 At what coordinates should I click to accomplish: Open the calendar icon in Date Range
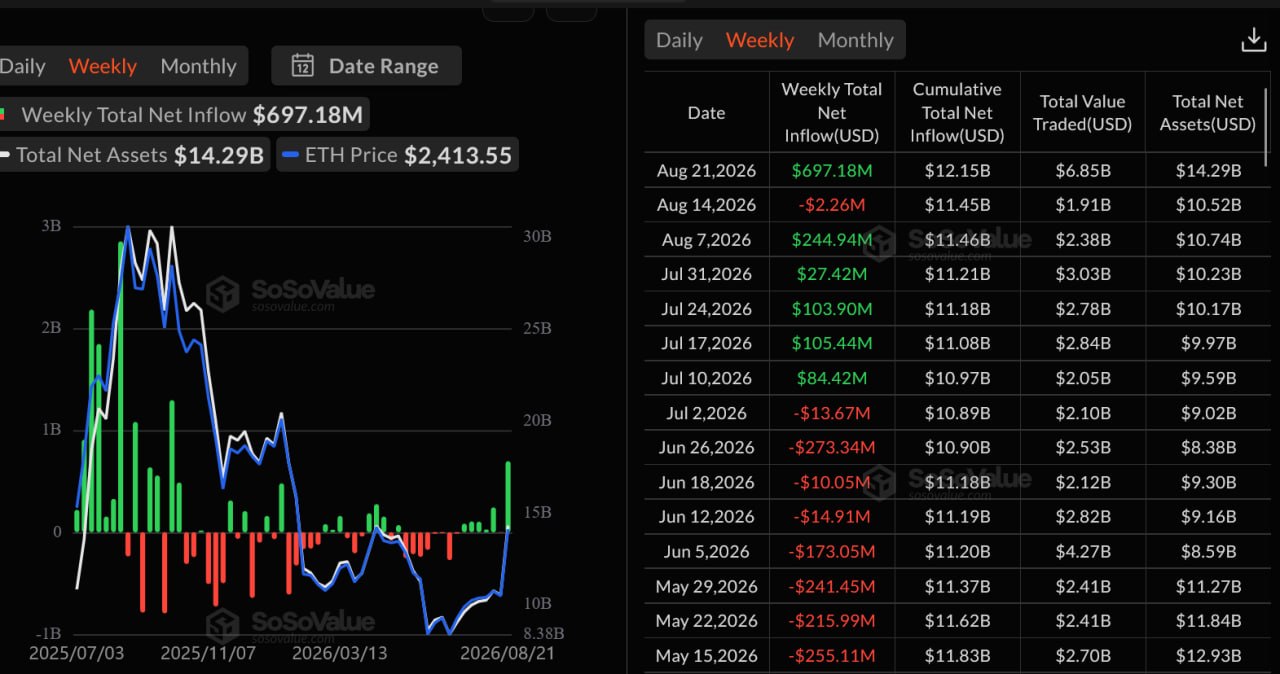[302, 66]
